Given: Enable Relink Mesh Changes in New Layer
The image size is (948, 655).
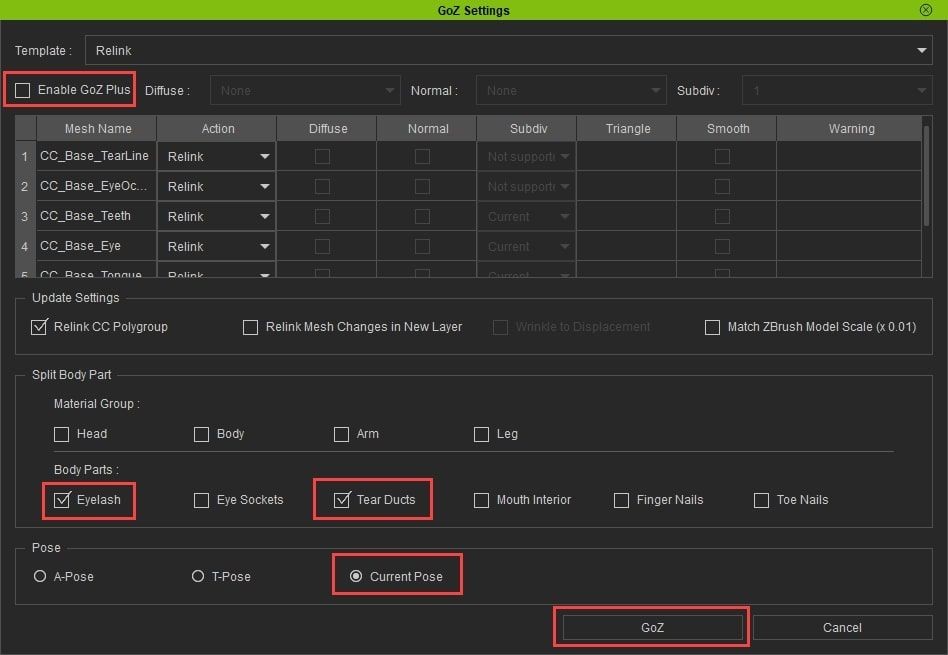Looking at the screenshot, I should coord(251,327).
